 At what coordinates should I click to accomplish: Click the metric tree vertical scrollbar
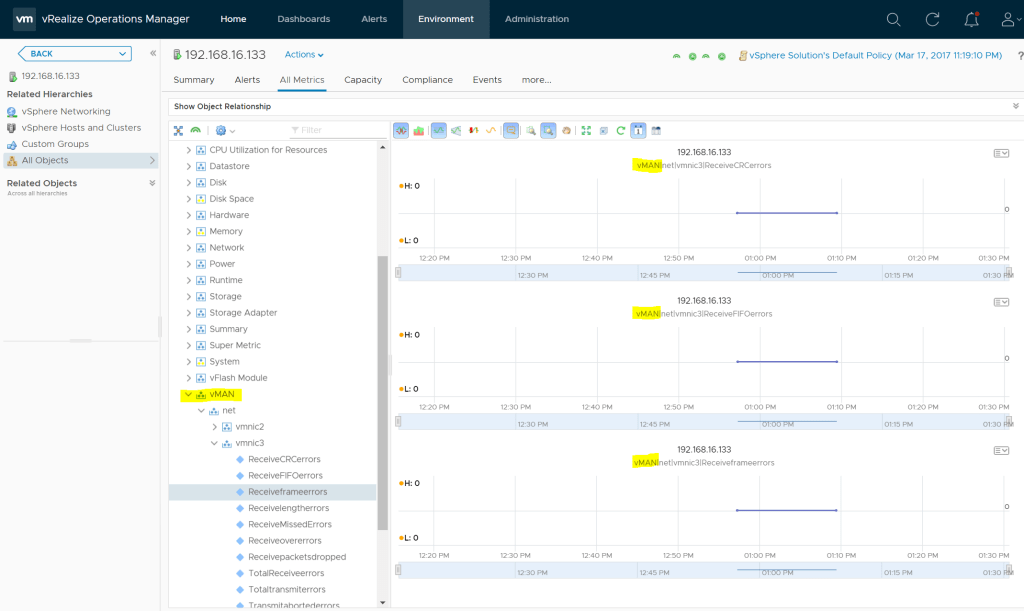pyautogui.click(x=383, y=393)
